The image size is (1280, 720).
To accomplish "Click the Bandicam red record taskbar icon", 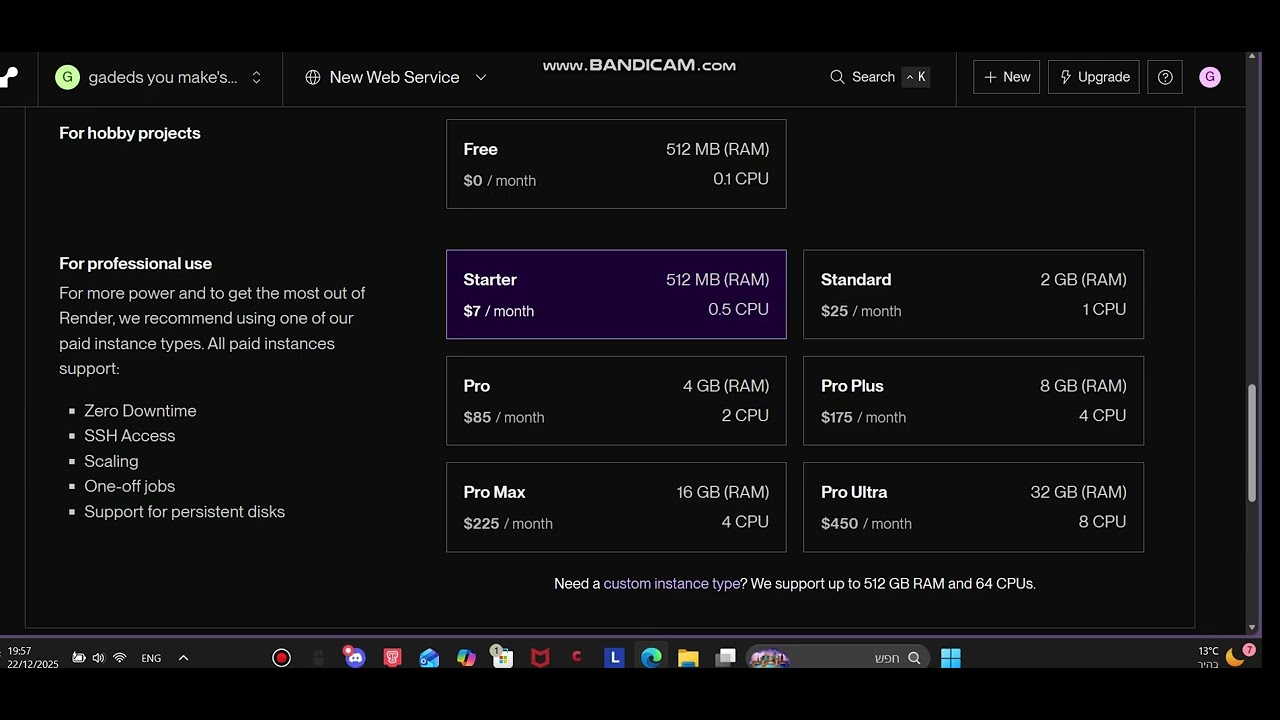I will coord(281,657).
